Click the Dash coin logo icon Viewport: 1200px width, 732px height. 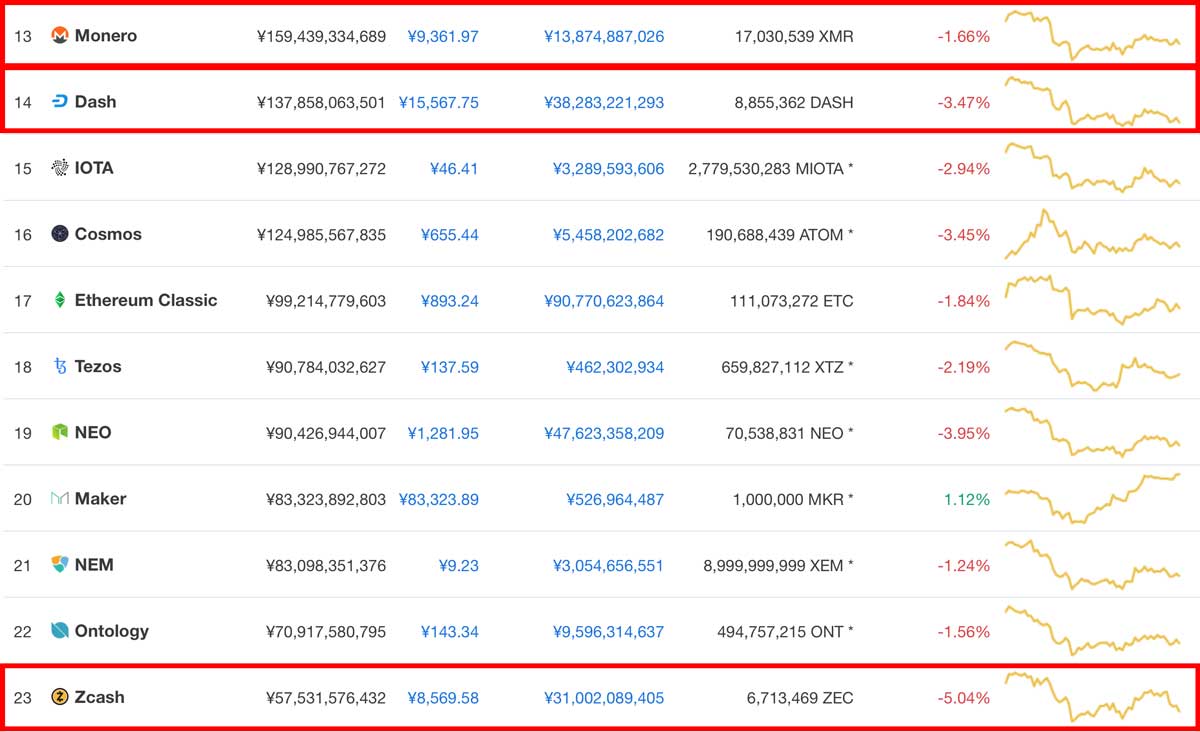click(59, 102)
